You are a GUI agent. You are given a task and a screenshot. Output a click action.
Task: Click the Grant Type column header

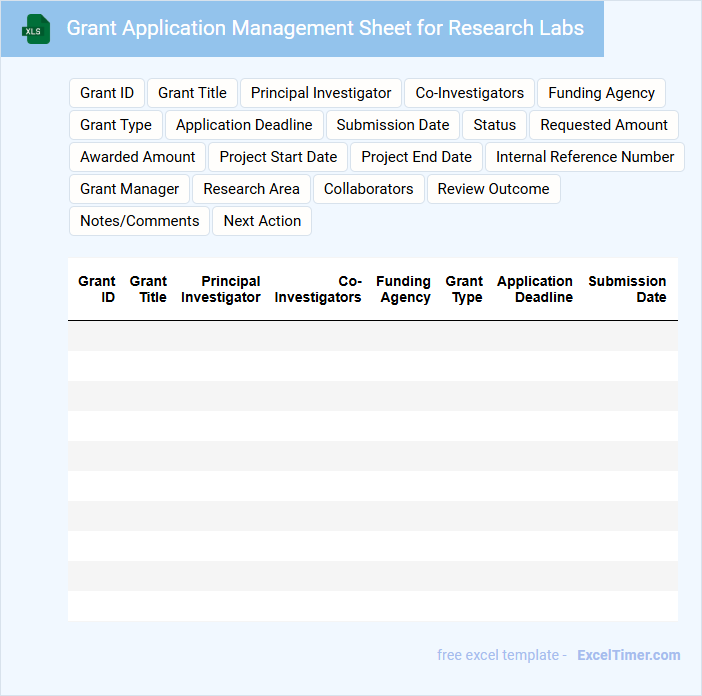[464, 289]
